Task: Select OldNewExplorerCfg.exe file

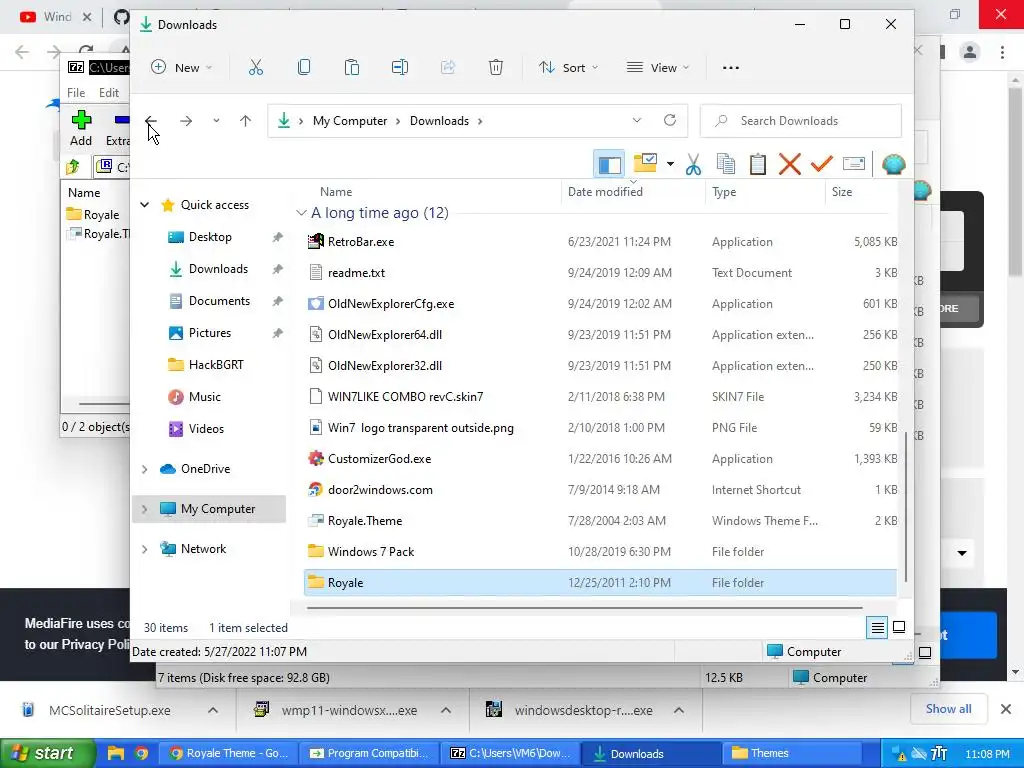Action: pos(600,304)
